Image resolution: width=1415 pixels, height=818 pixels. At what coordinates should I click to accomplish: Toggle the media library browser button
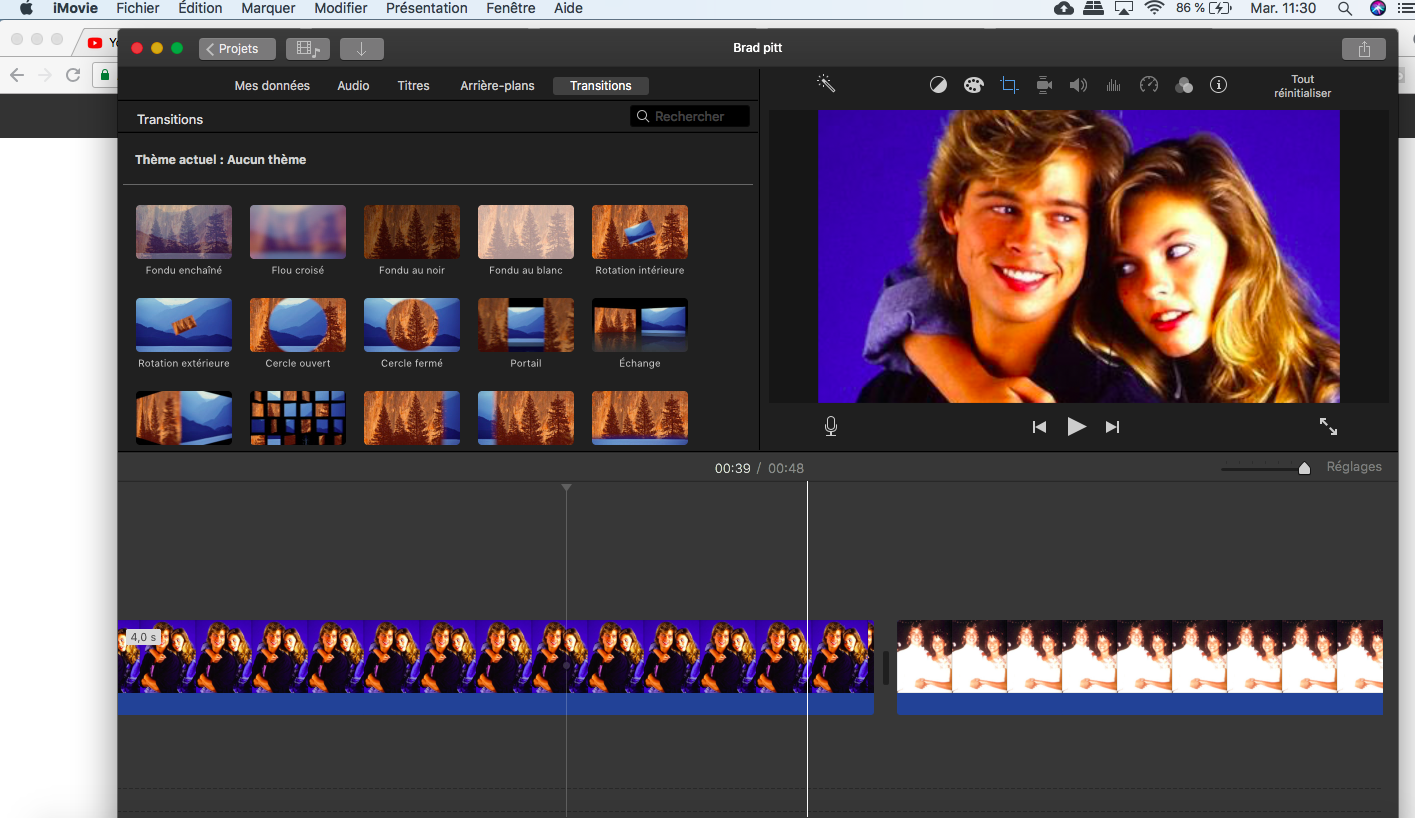pos(307,49)
